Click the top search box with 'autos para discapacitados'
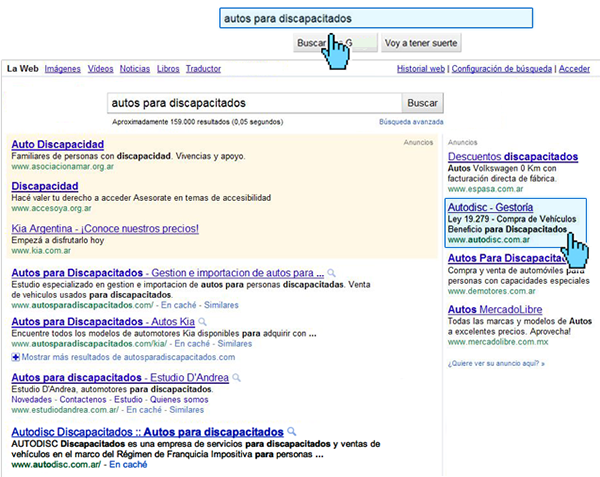This screenshot has height=477, width=600. point(376,18)
